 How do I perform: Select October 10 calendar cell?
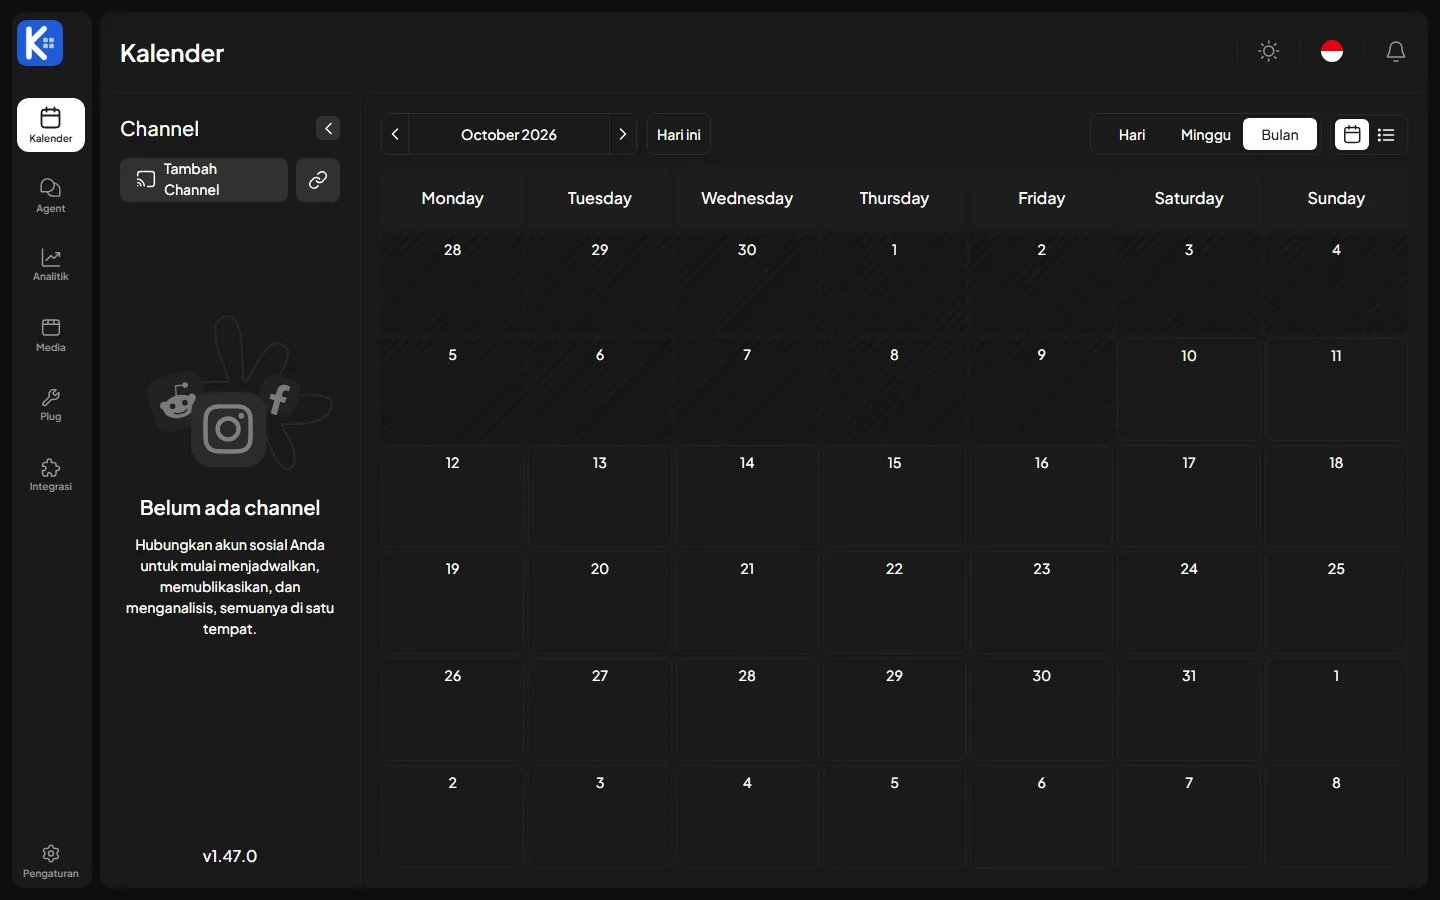coord(1189,389)
